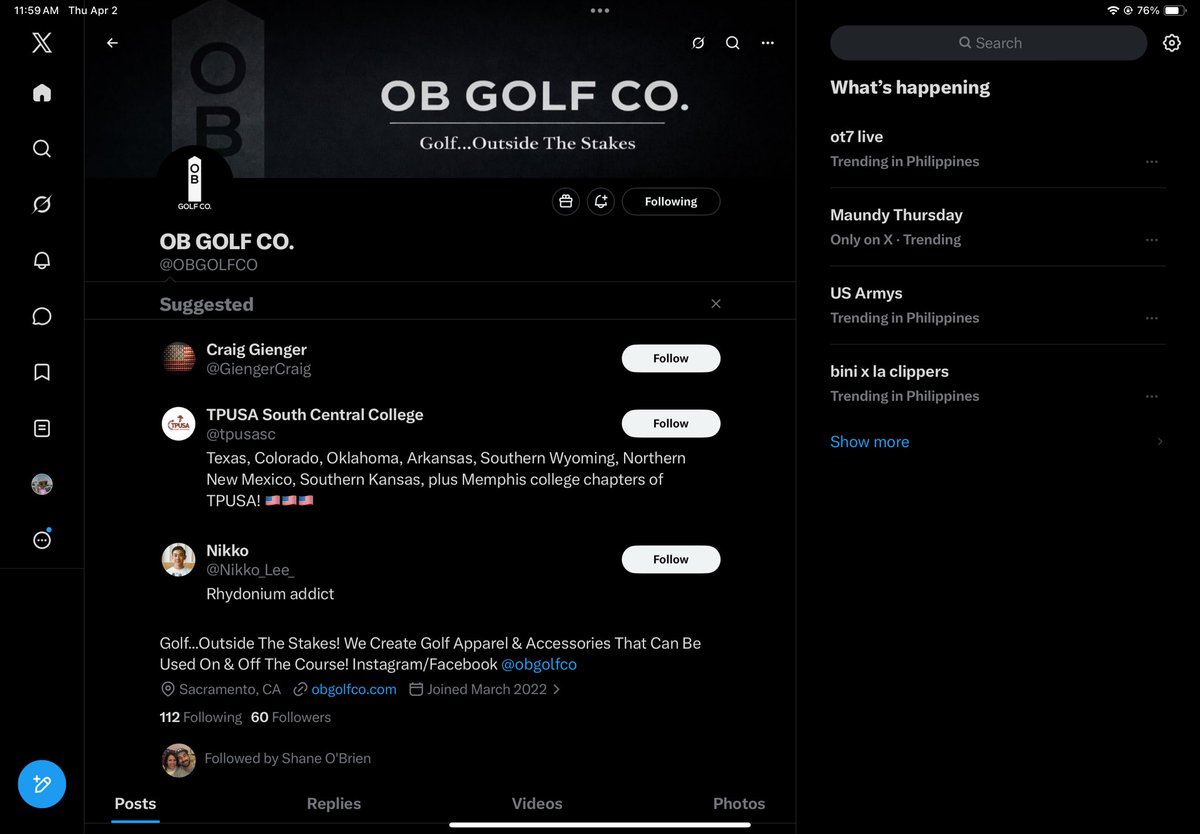
Task: Select the Posts tab
Action: coord(135,804)
